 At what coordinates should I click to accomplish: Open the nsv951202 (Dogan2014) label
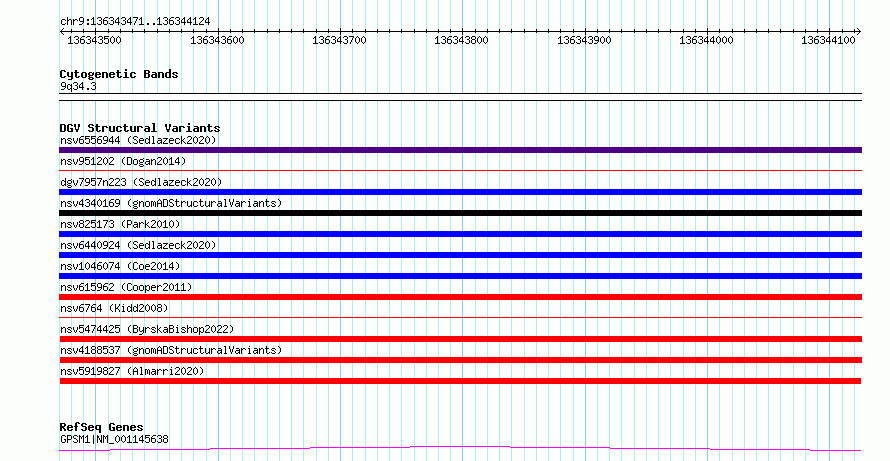click(123, 161)
